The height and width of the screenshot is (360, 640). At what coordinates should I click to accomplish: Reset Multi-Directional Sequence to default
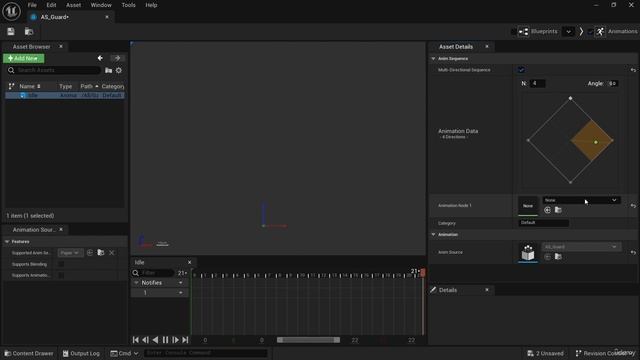click(633, 70)
